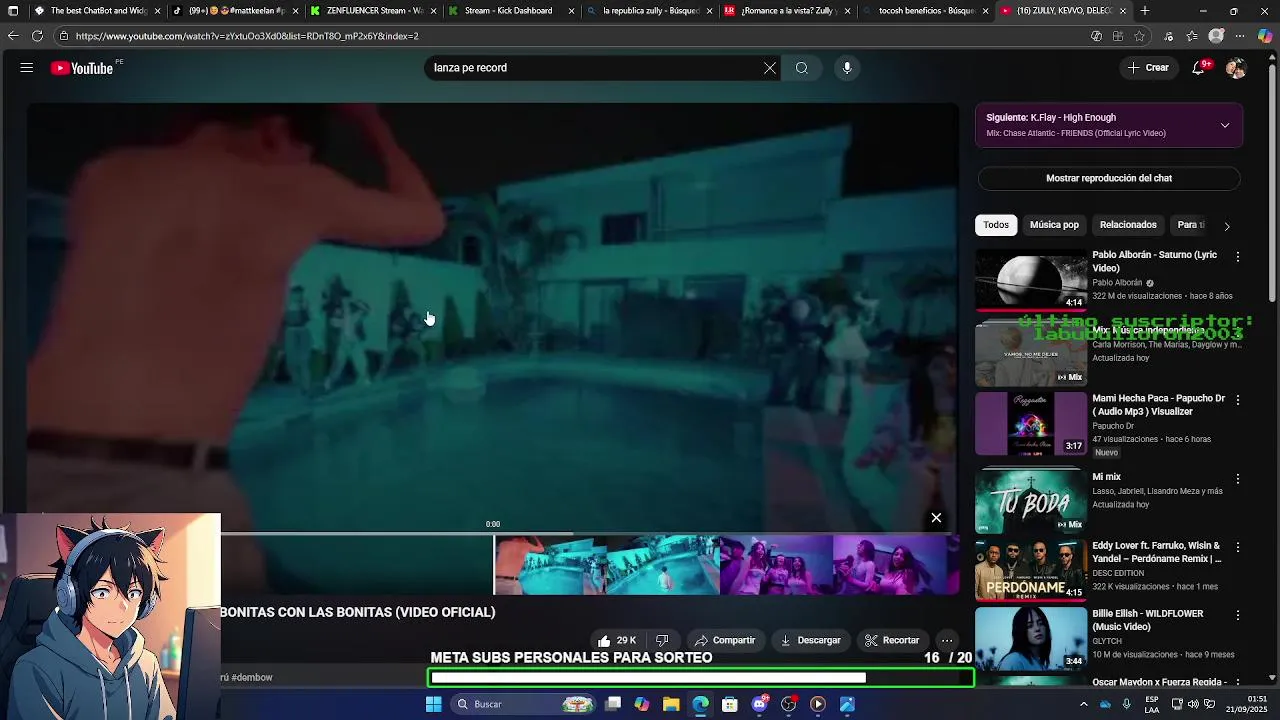The width and height of the screenshot is (1280, 720).
Task: Open the Billie Eilish WILDFLOWER thumbnail
Action: click(1031, 637)
